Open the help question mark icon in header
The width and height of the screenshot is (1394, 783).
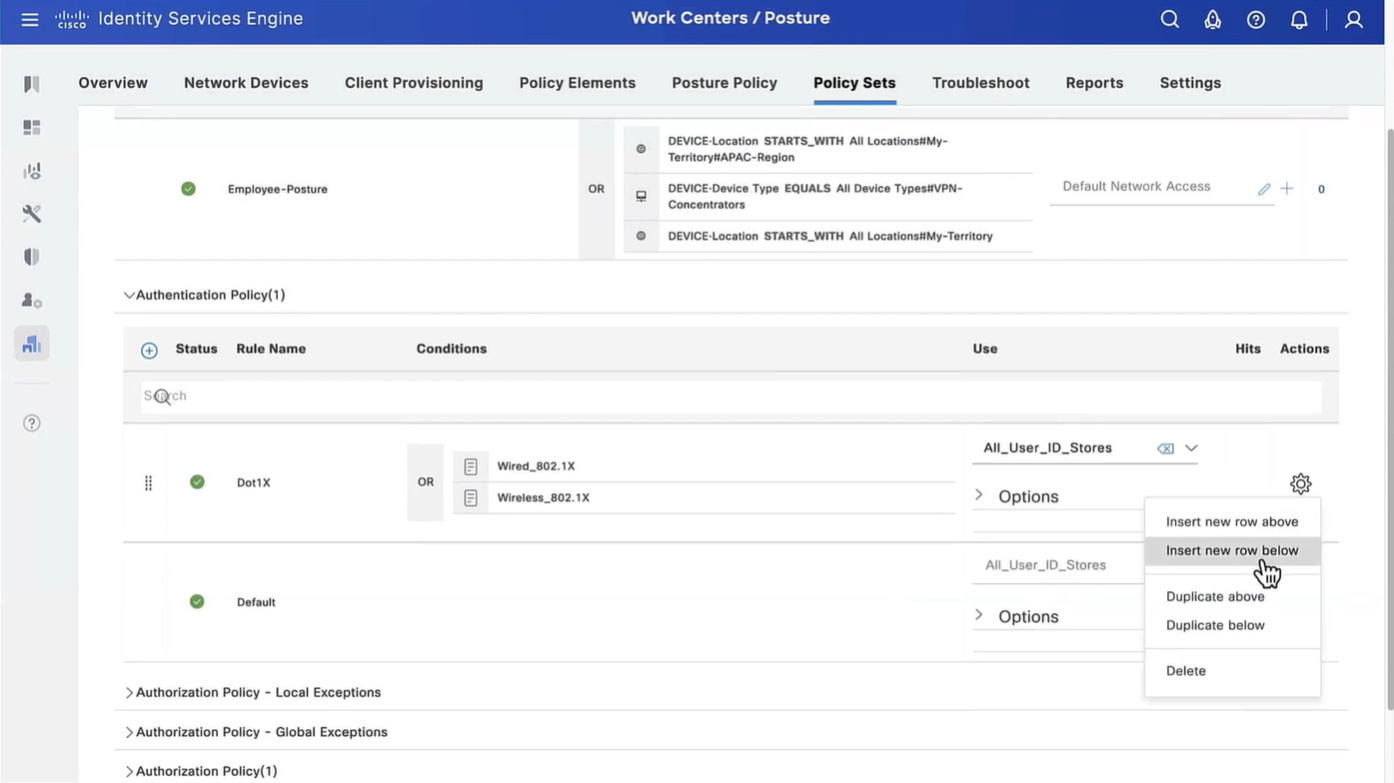pyautogui.click(x=1256, y=20)
